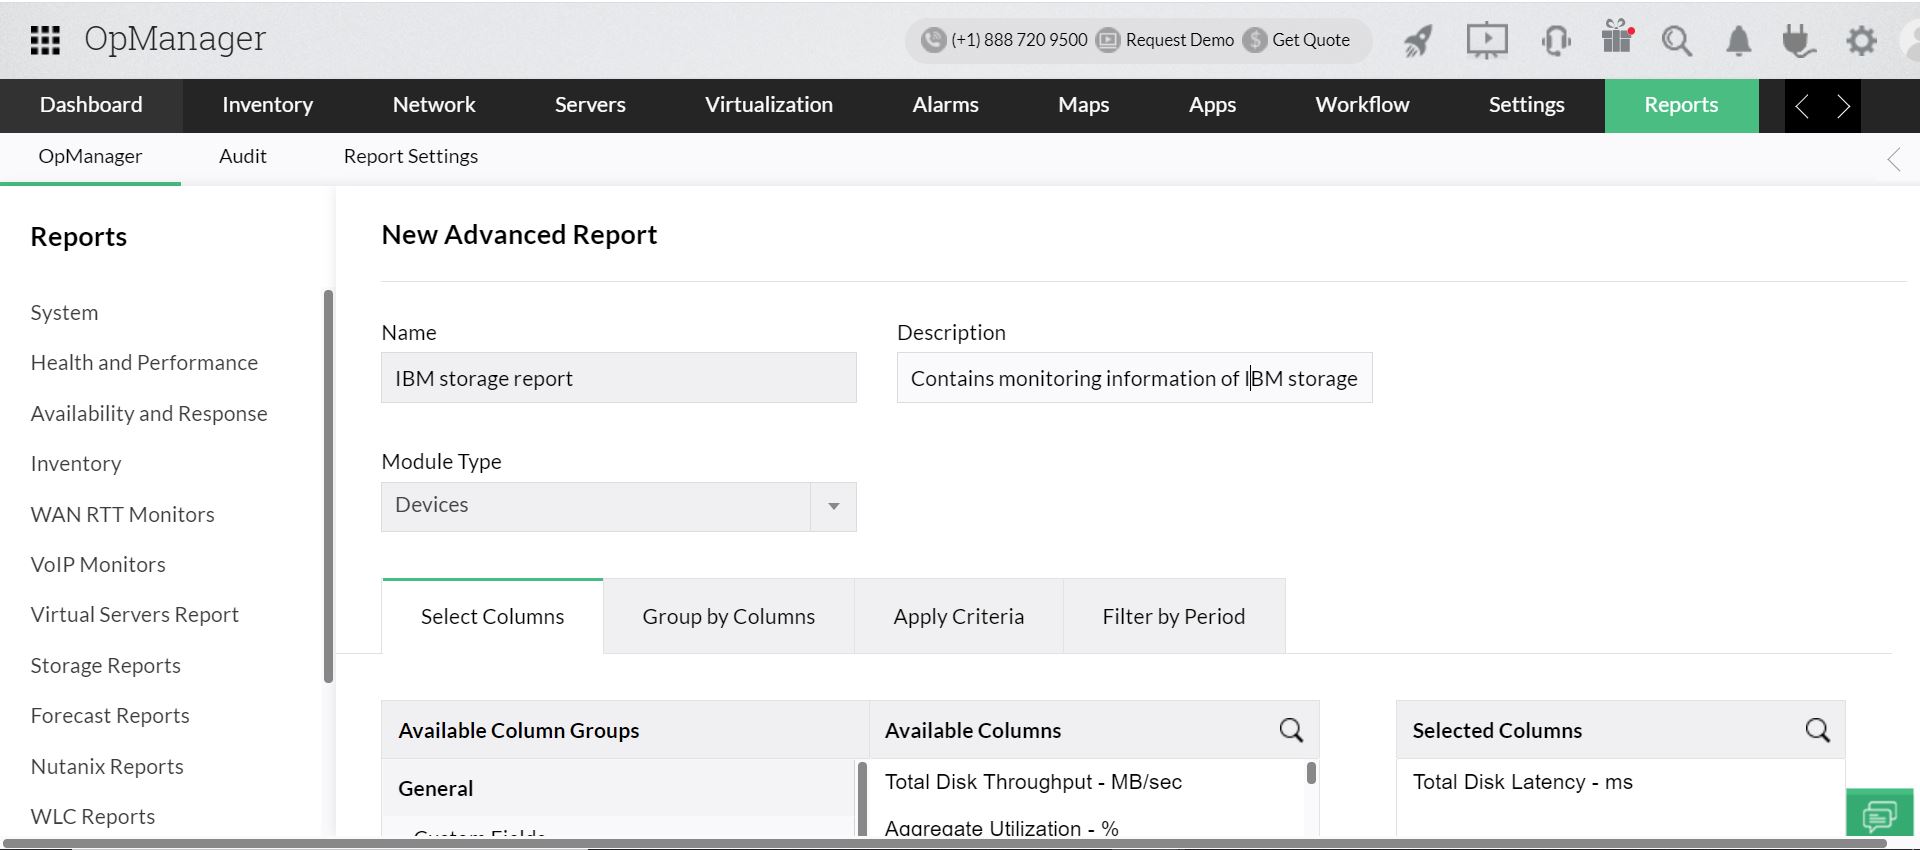Open Storage Reports in sidebar
This screenshot has height=850, width=1920.
tap(106, 666)
